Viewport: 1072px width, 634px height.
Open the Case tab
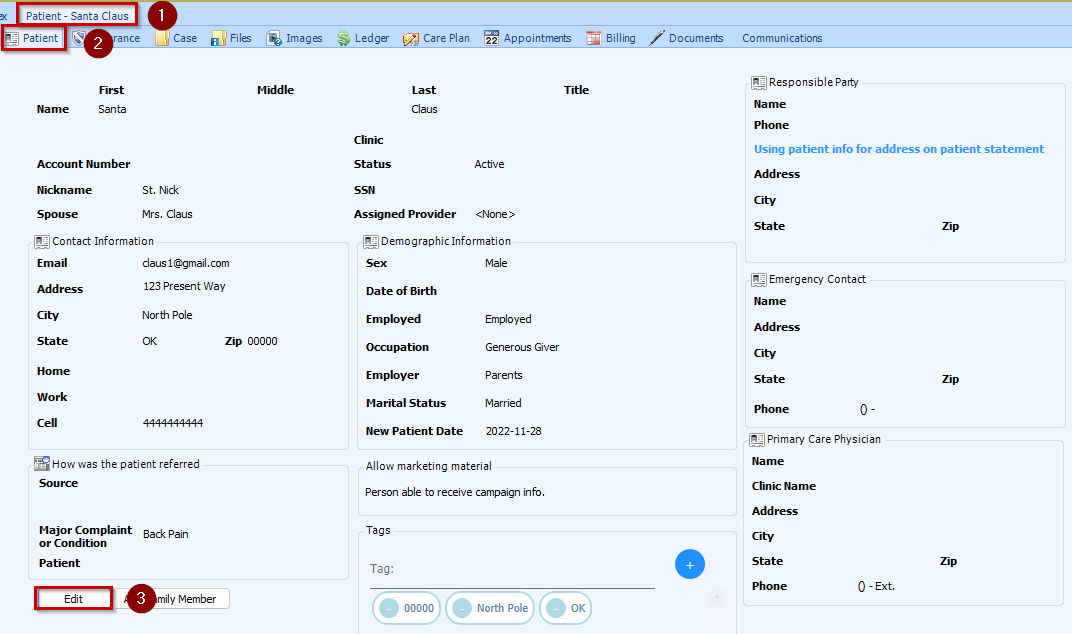coord(176,38)
